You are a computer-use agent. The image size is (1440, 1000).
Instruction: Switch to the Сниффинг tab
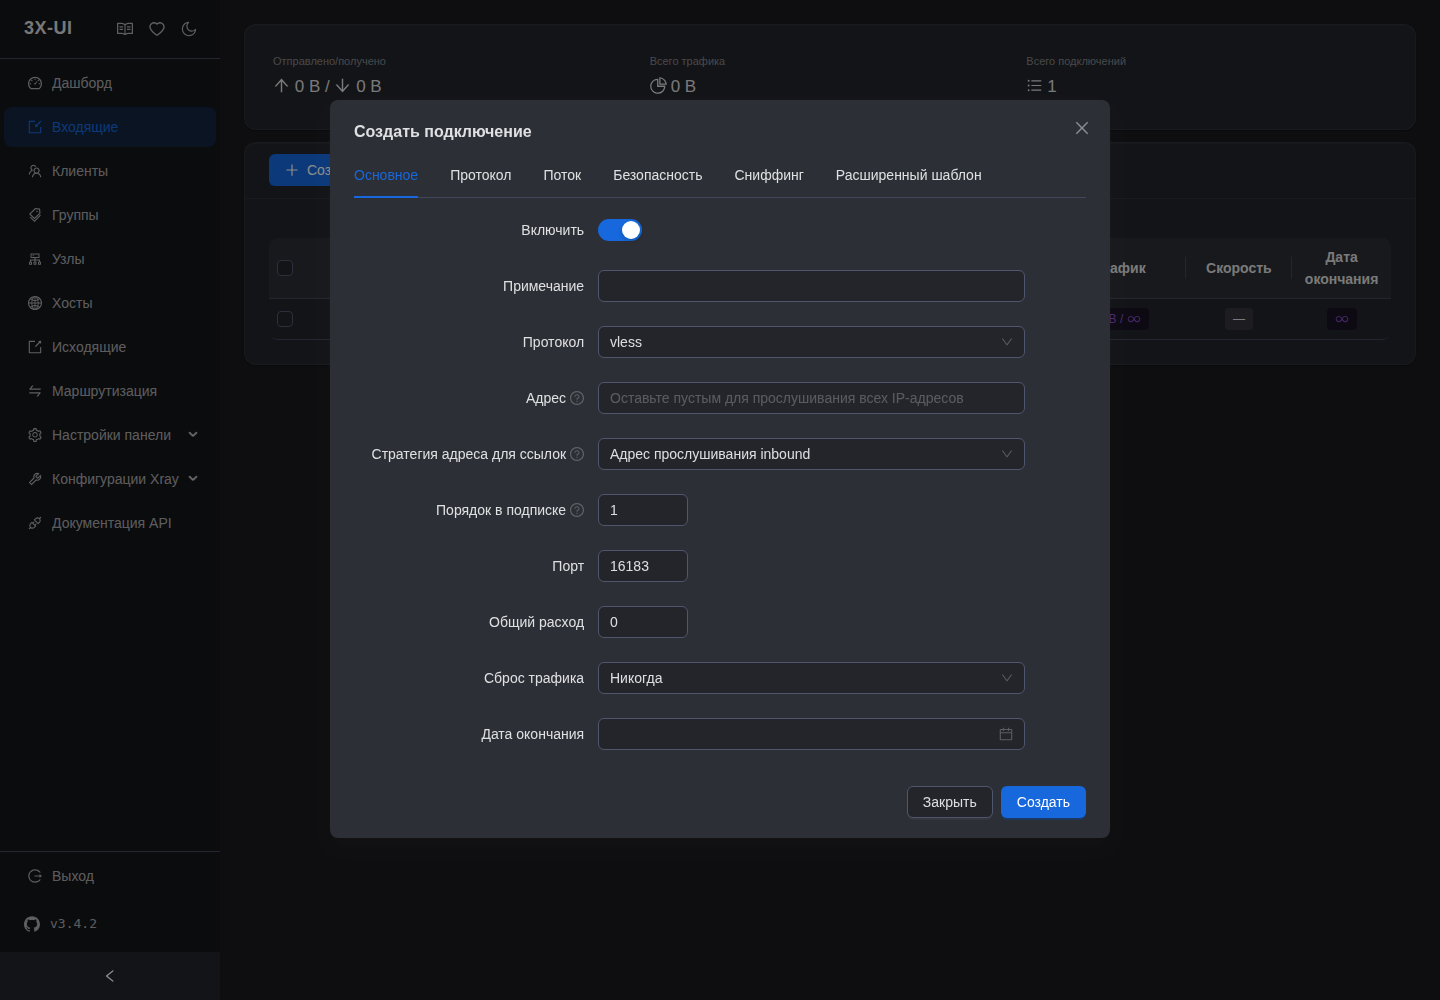point(769,175)
